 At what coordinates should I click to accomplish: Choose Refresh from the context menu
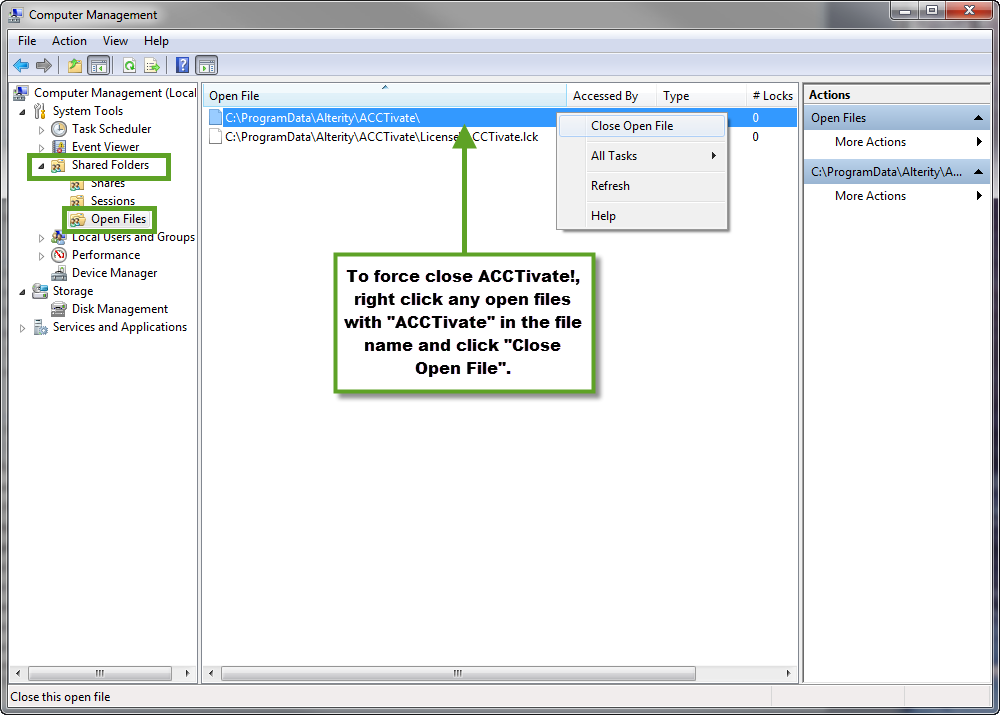pos(642,186)
